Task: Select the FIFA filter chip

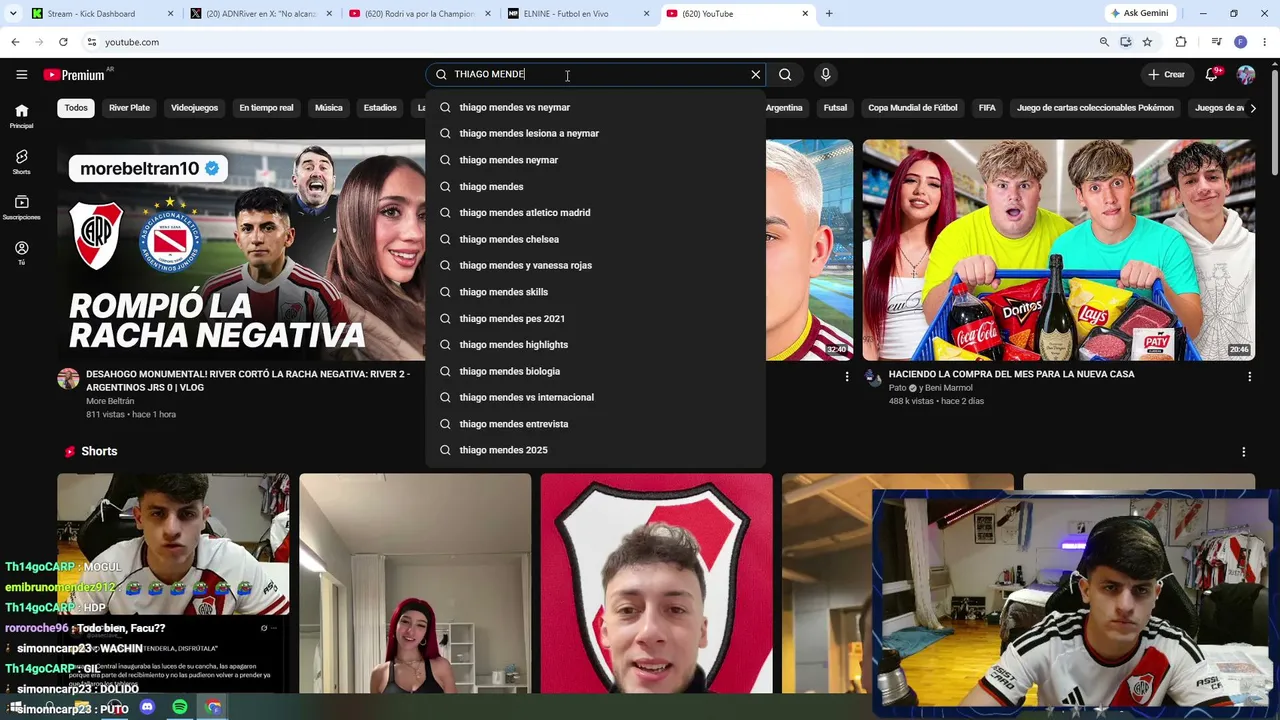Action: click(x=987, y=108)
